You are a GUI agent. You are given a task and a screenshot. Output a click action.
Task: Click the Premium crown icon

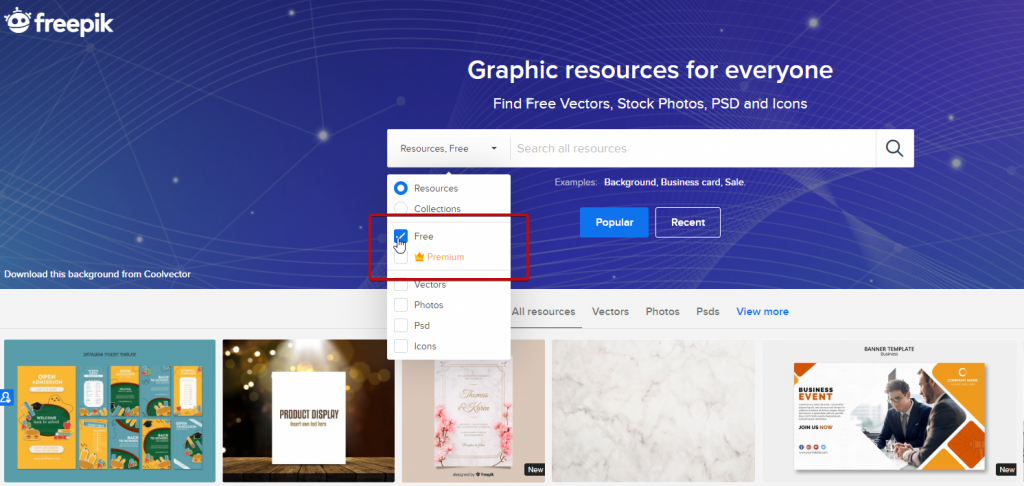[420, 257]
